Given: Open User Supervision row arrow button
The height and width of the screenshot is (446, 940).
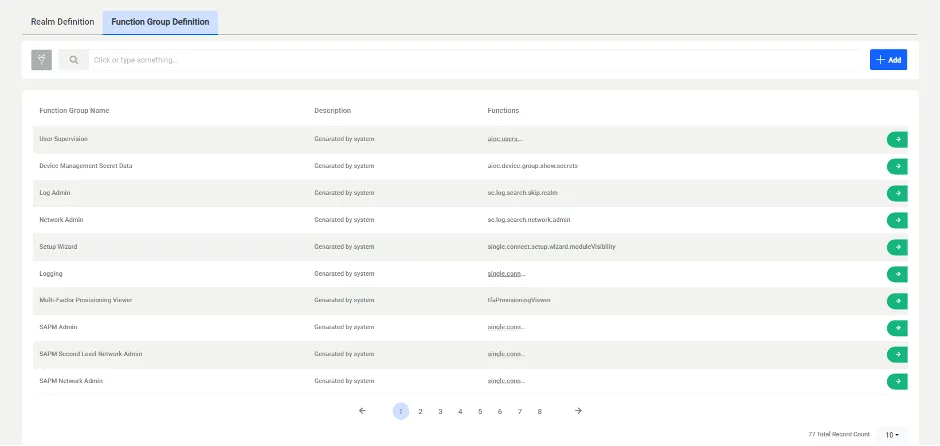Looking at the screenshot, I should pyautogui.click(x=897, y=140).
